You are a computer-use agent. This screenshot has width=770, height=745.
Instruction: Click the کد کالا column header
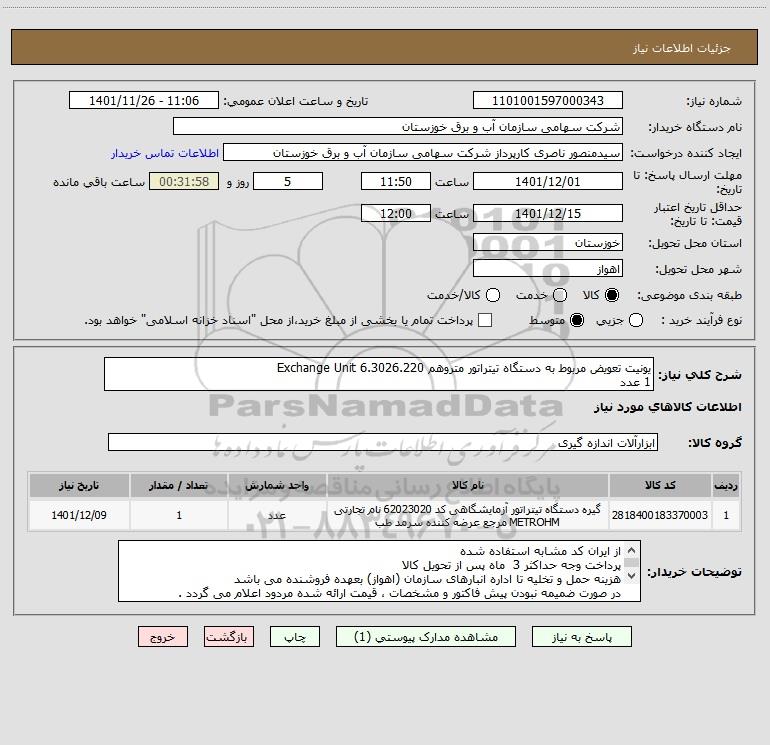pyautogui.click(x=660, y=485)
